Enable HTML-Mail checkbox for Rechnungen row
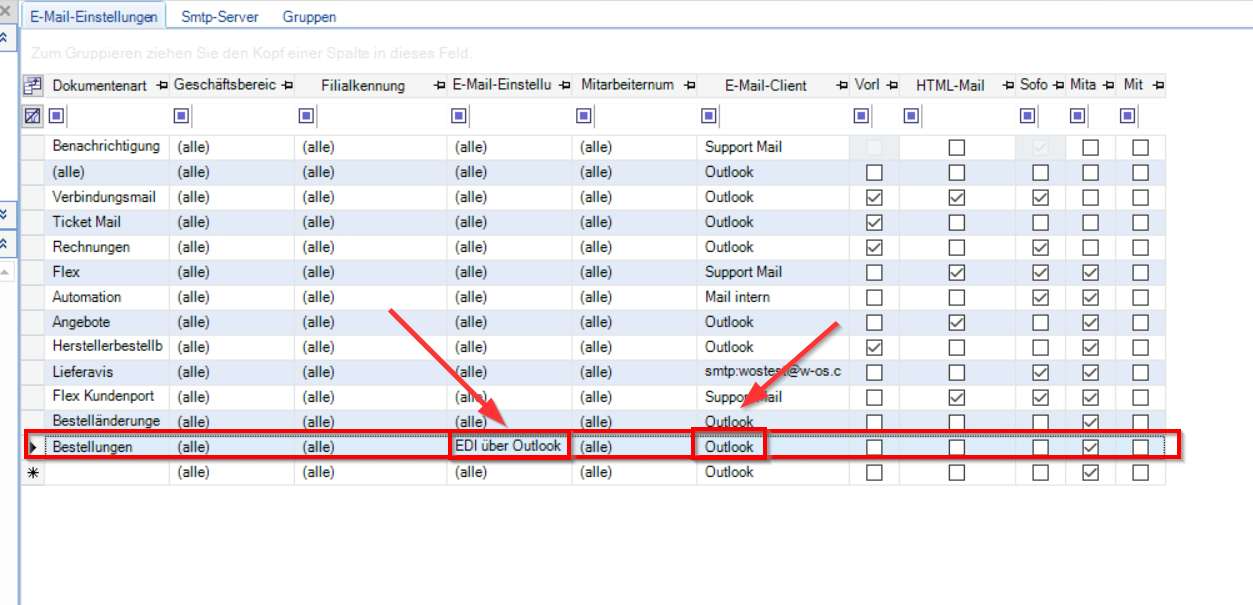 [957, 247]
